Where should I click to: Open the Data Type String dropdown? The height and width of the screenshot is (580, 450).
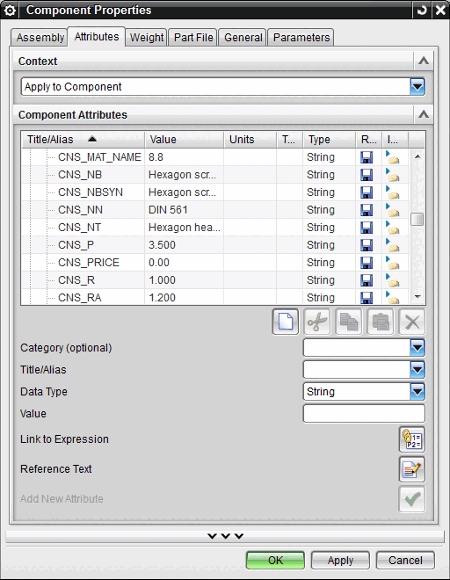(417, 391)
